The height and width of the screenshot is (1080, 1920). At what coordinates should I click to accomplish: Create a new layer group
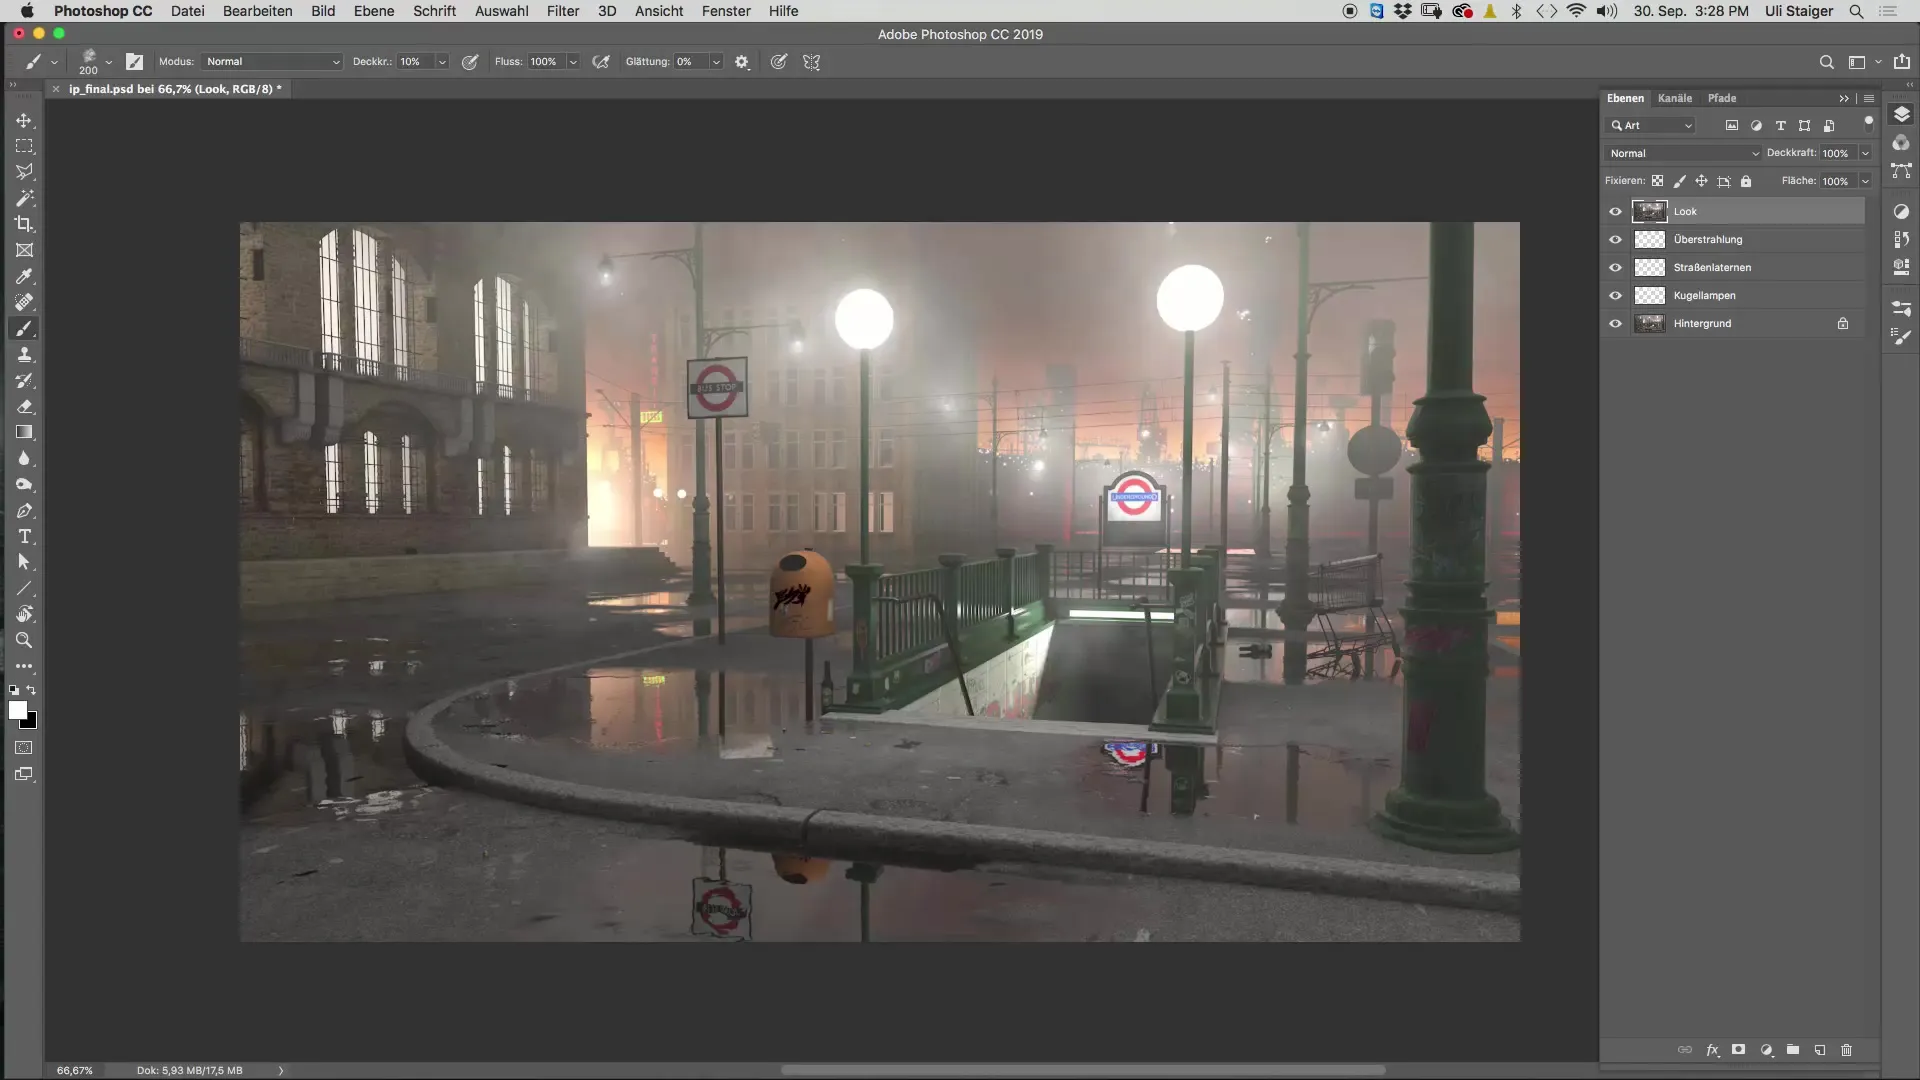1793,1050
